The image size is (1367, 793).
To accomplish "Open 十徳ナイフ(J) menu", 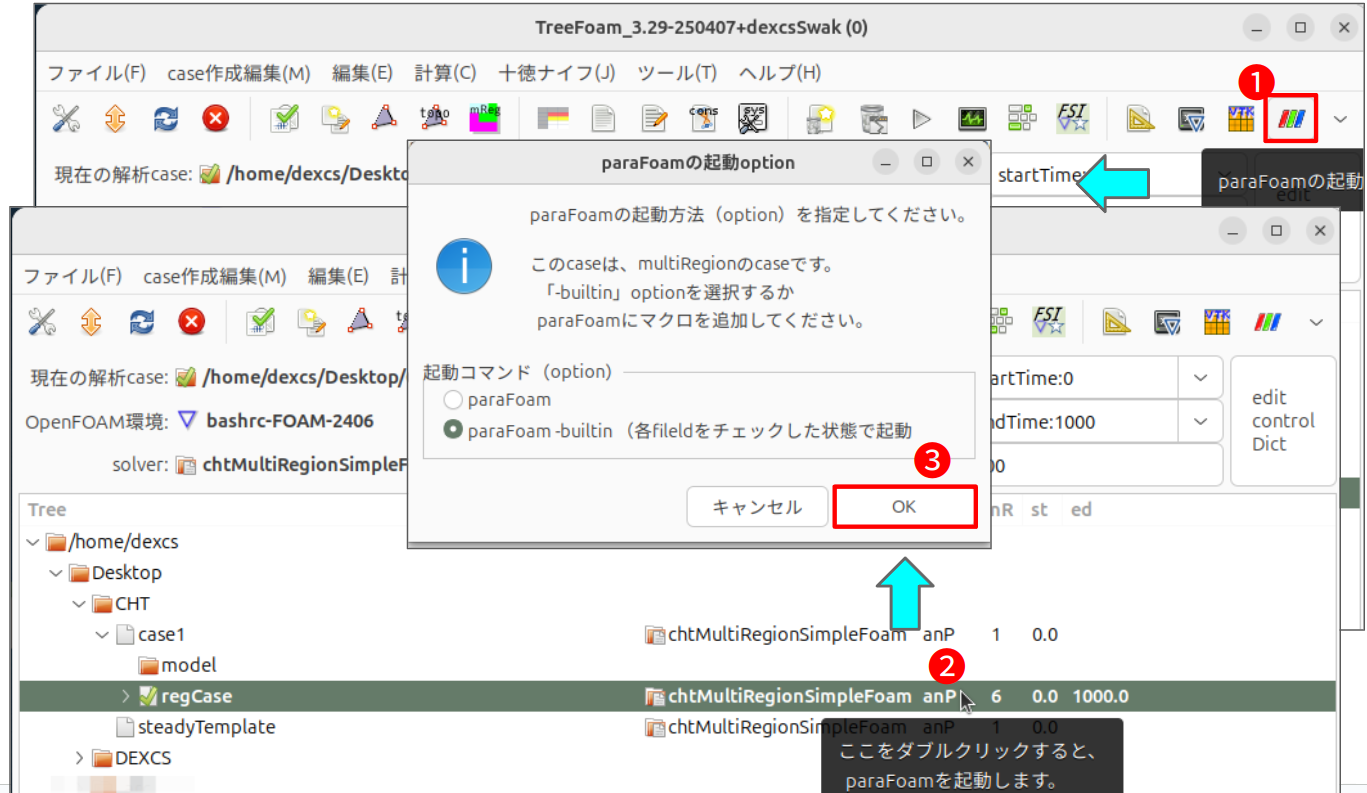I will click(x=557, y=73).
